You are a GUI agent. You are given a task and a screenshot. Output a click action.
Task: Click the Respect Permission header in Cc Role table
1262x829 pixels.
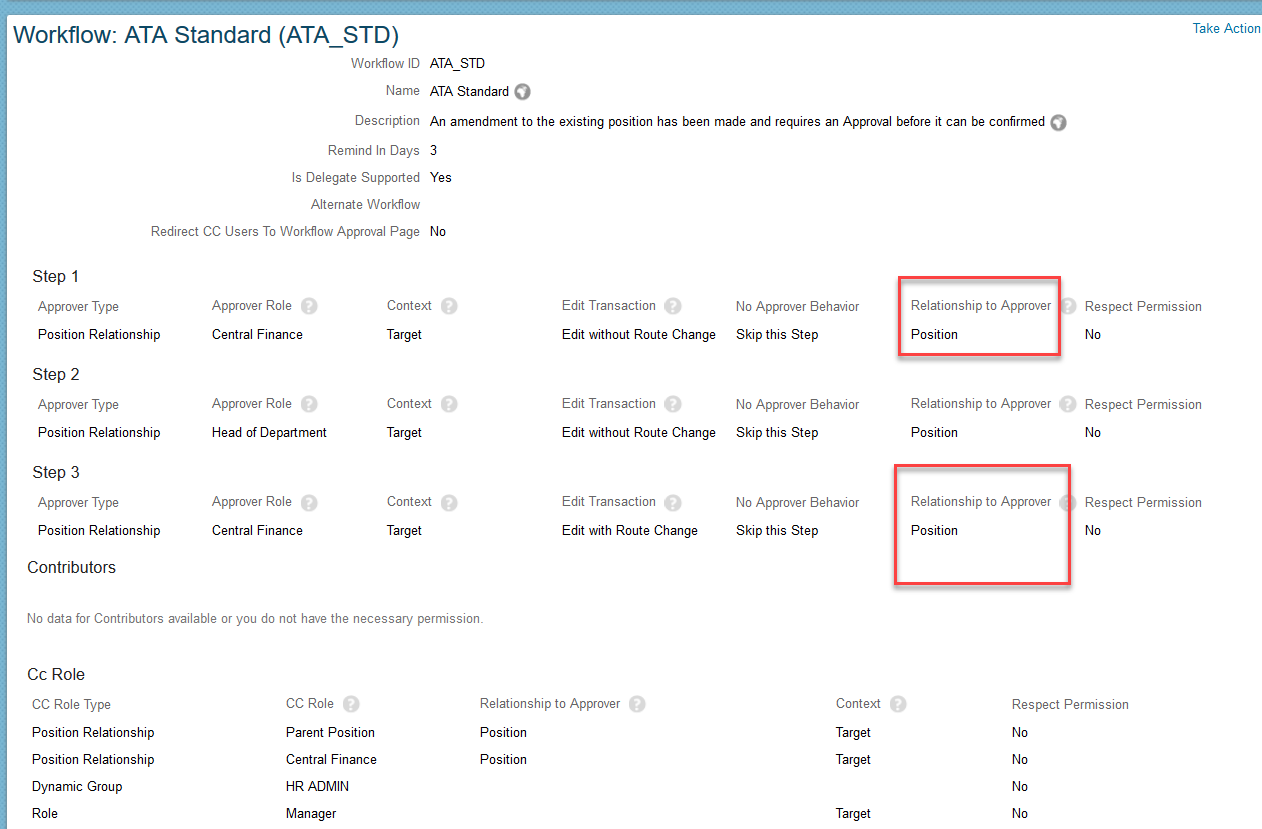pos(1070,705)
